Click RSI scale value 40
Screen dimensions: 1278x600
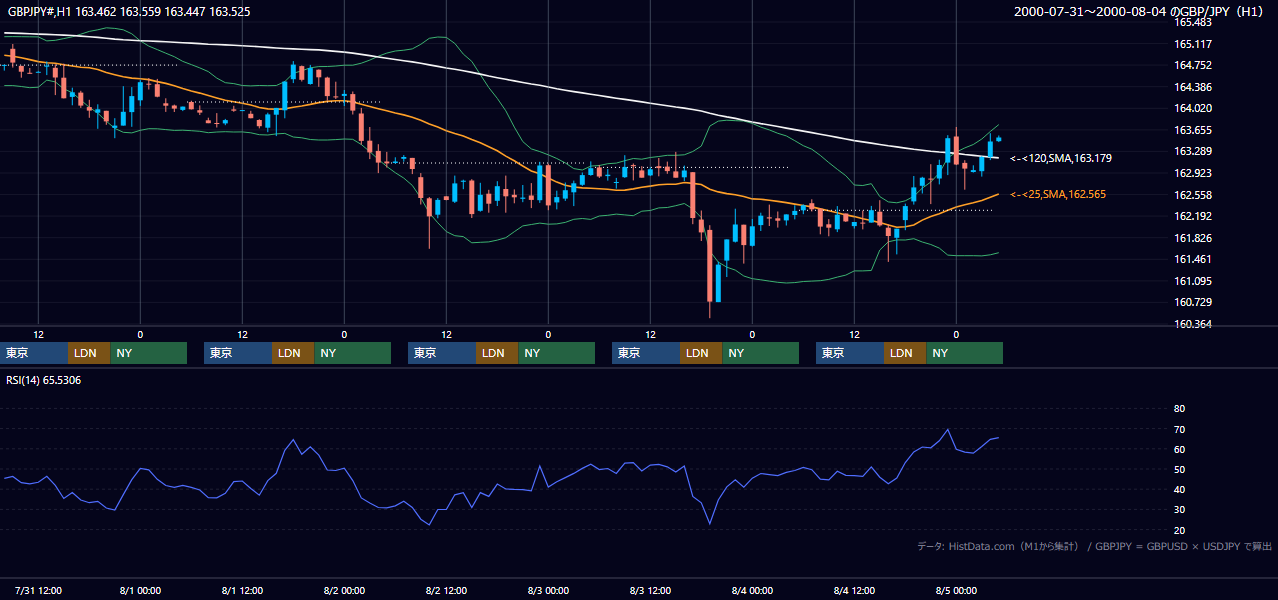click(1180, 489)
